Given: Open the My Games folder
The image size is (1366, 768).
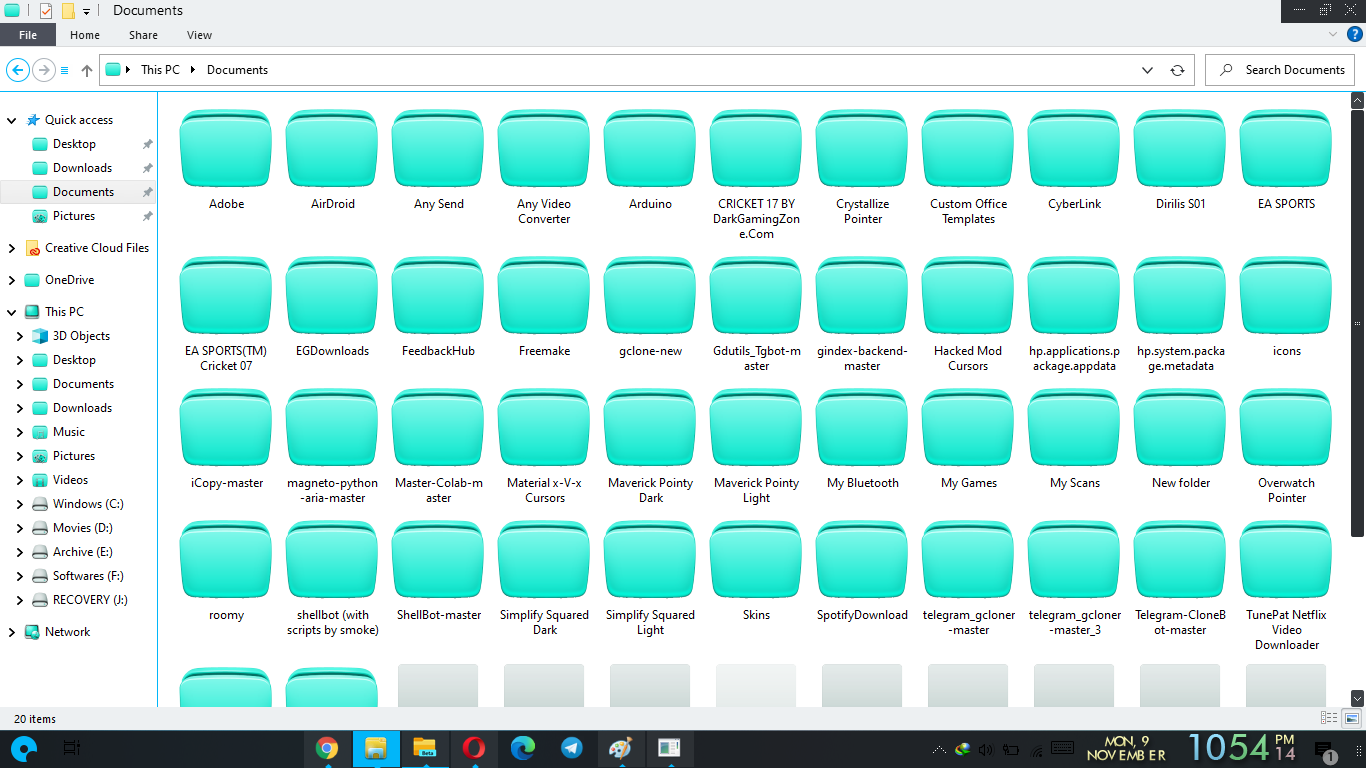Looking at the screenshot, I should (967, 427).
